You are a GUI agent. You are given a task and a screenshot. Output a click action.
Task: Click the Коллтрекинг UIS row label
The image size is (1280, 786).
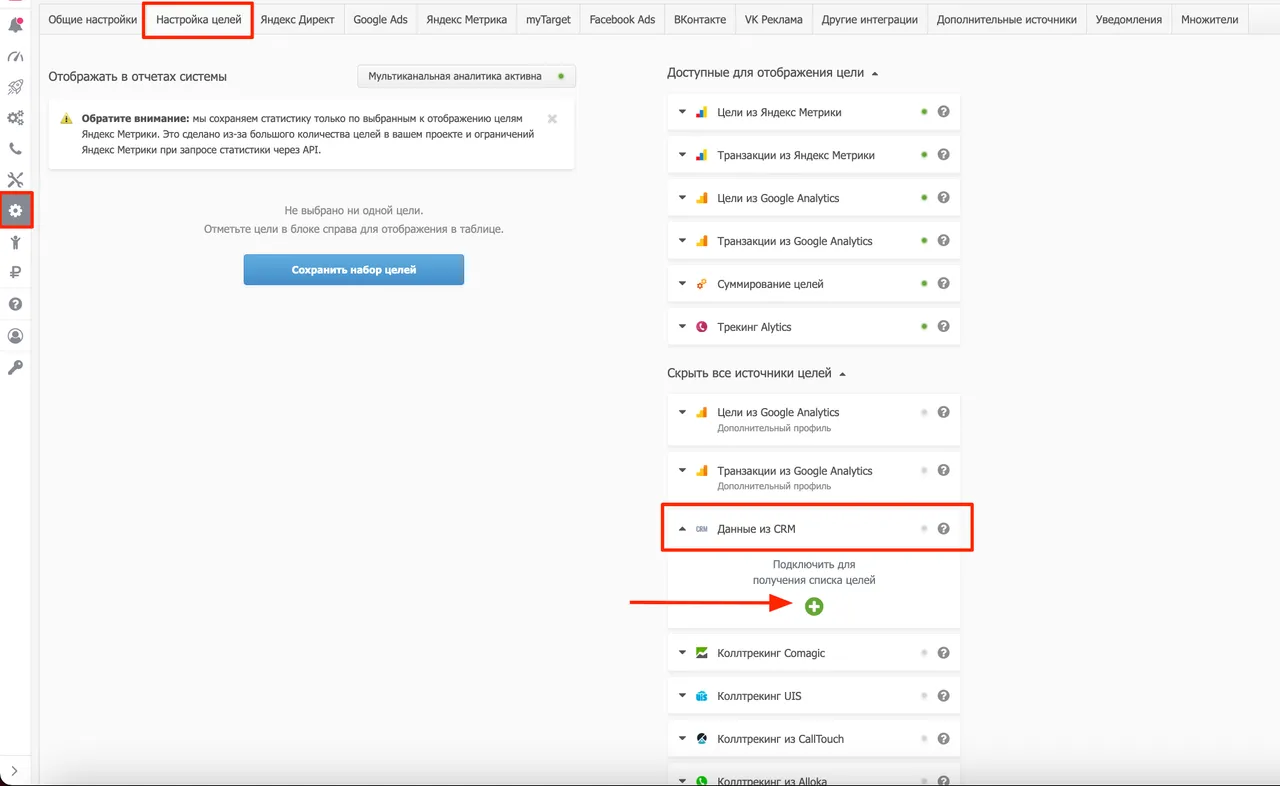759,696
